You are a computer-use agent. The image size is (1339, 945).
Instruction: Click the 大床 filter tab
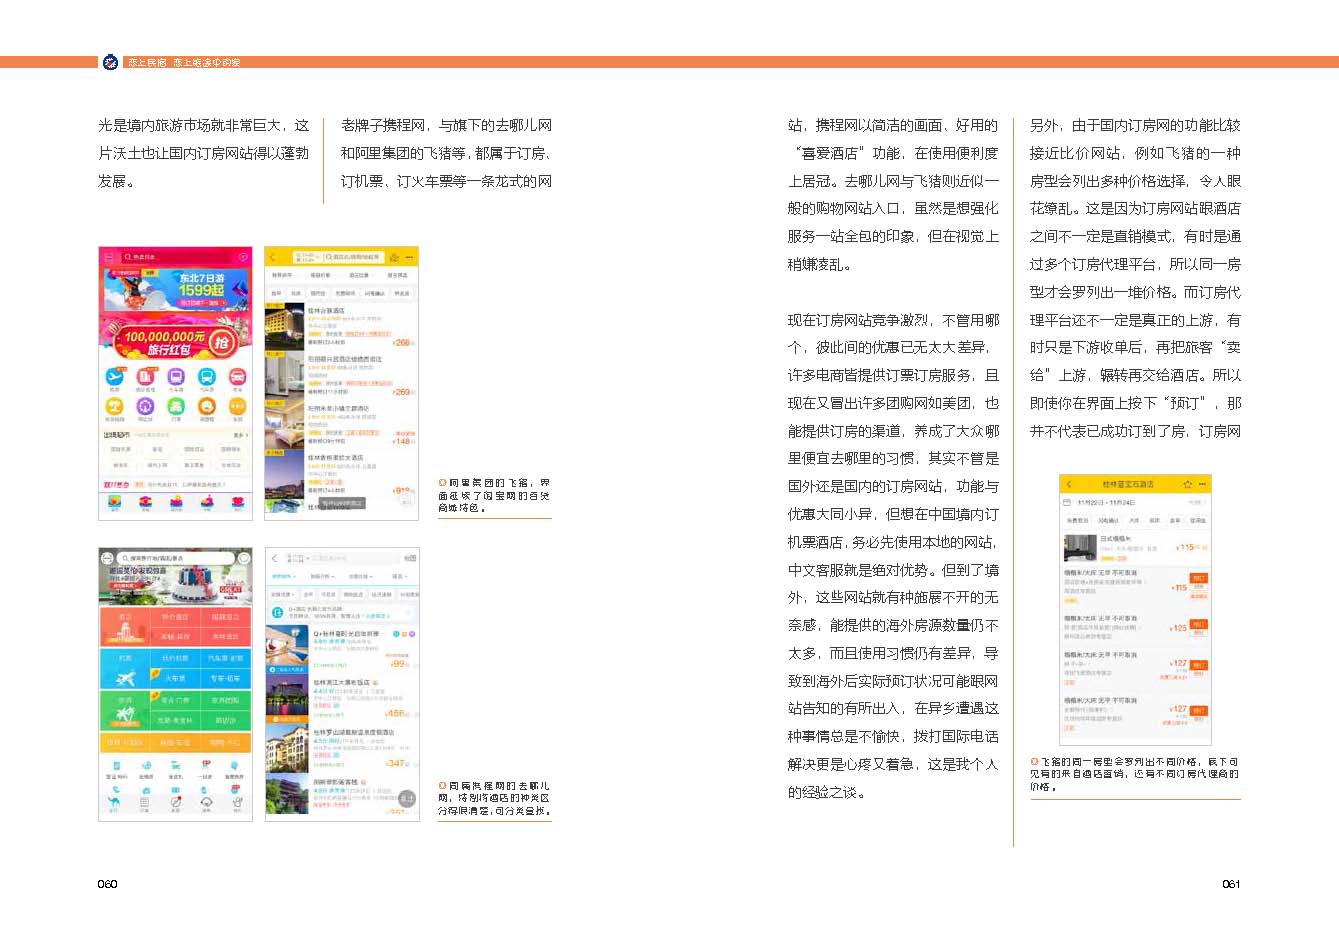1134,520
